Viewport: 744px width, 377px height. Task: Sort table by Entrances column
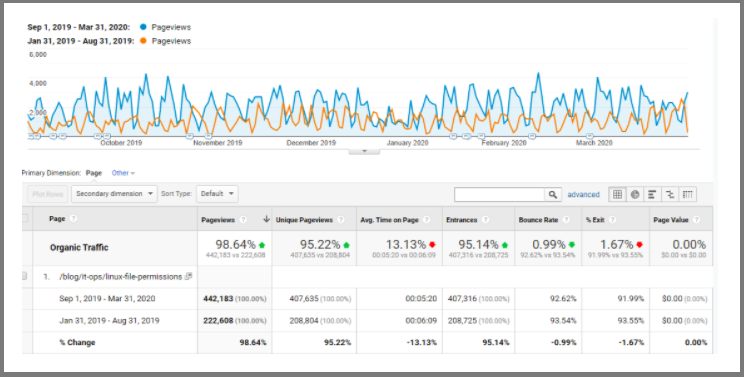pyautogui.click(x=462, y=220)
